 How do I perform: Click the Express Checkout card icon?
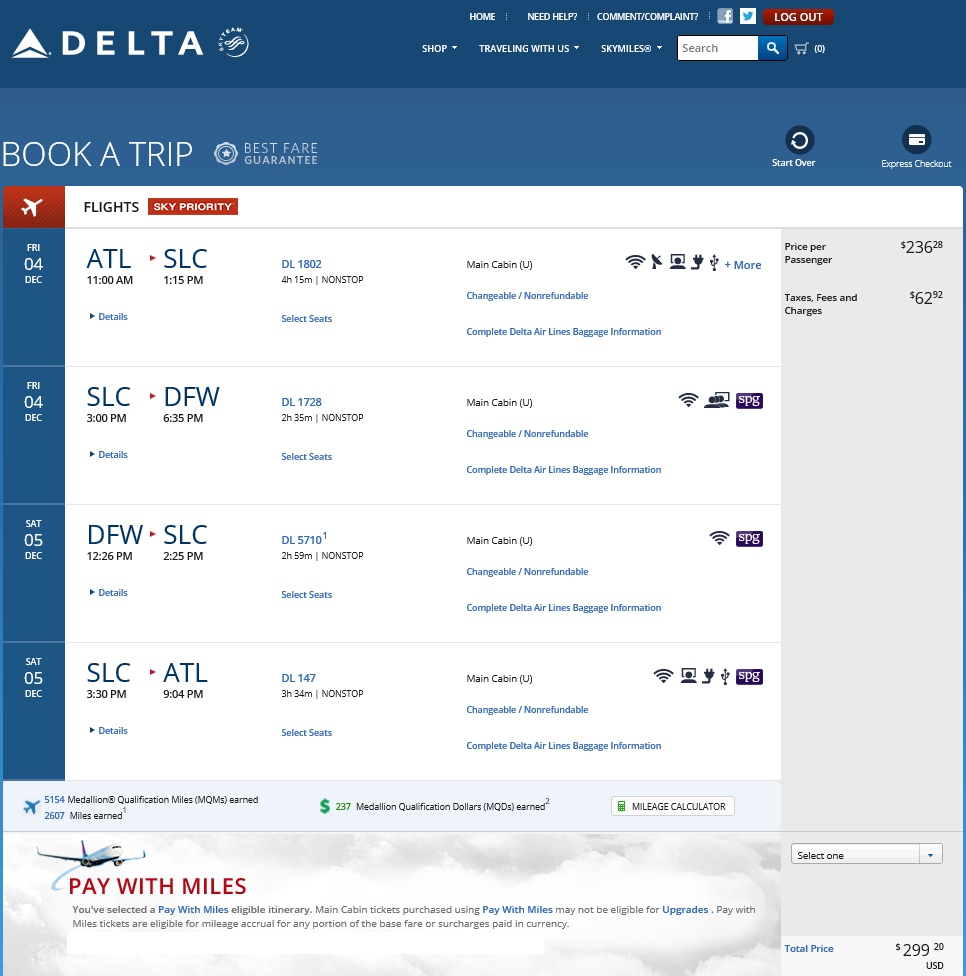point(916,139)
